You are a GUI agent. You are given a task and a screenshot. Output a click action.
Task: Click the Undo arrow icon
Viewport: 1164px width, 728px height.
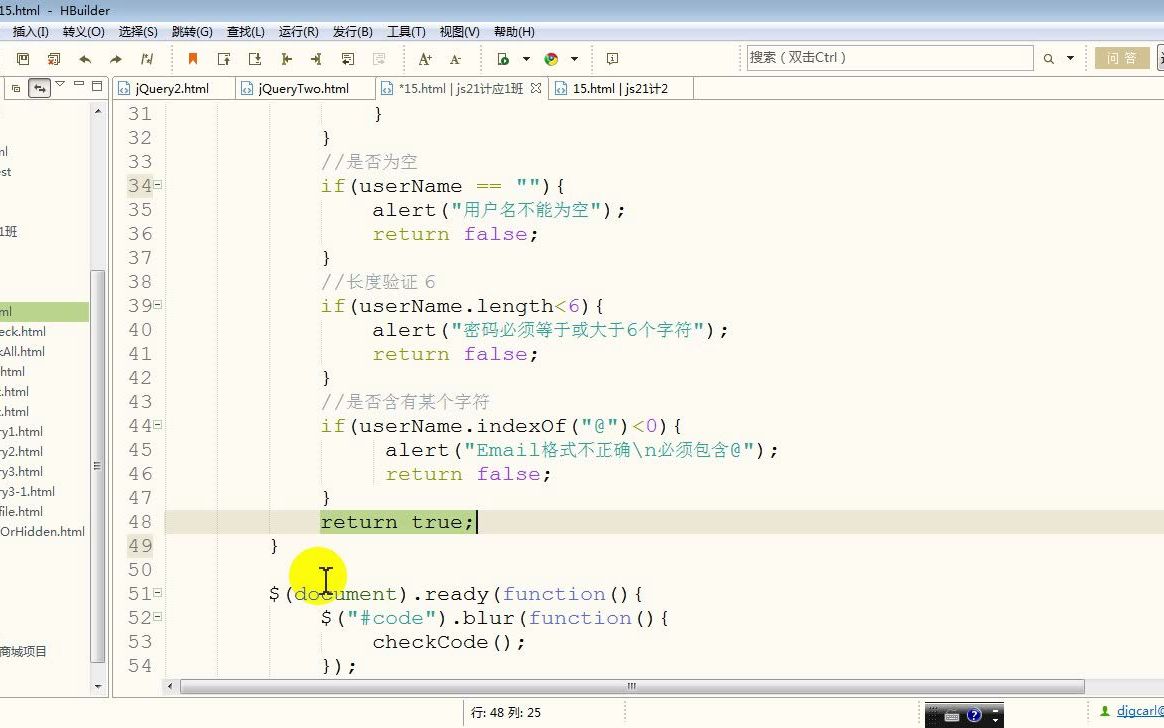click(x=85, y=58)
